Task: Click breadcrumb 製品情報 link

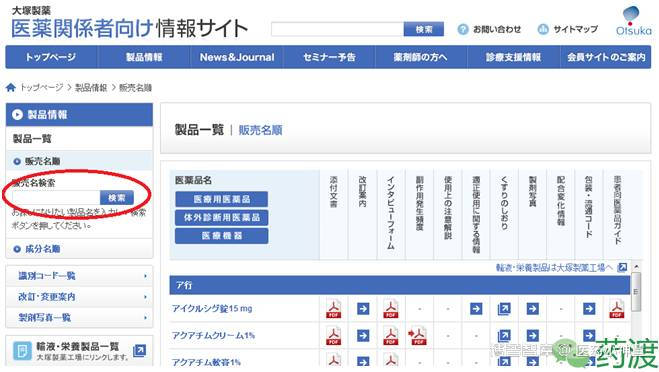Action: [x=91, y=87]
